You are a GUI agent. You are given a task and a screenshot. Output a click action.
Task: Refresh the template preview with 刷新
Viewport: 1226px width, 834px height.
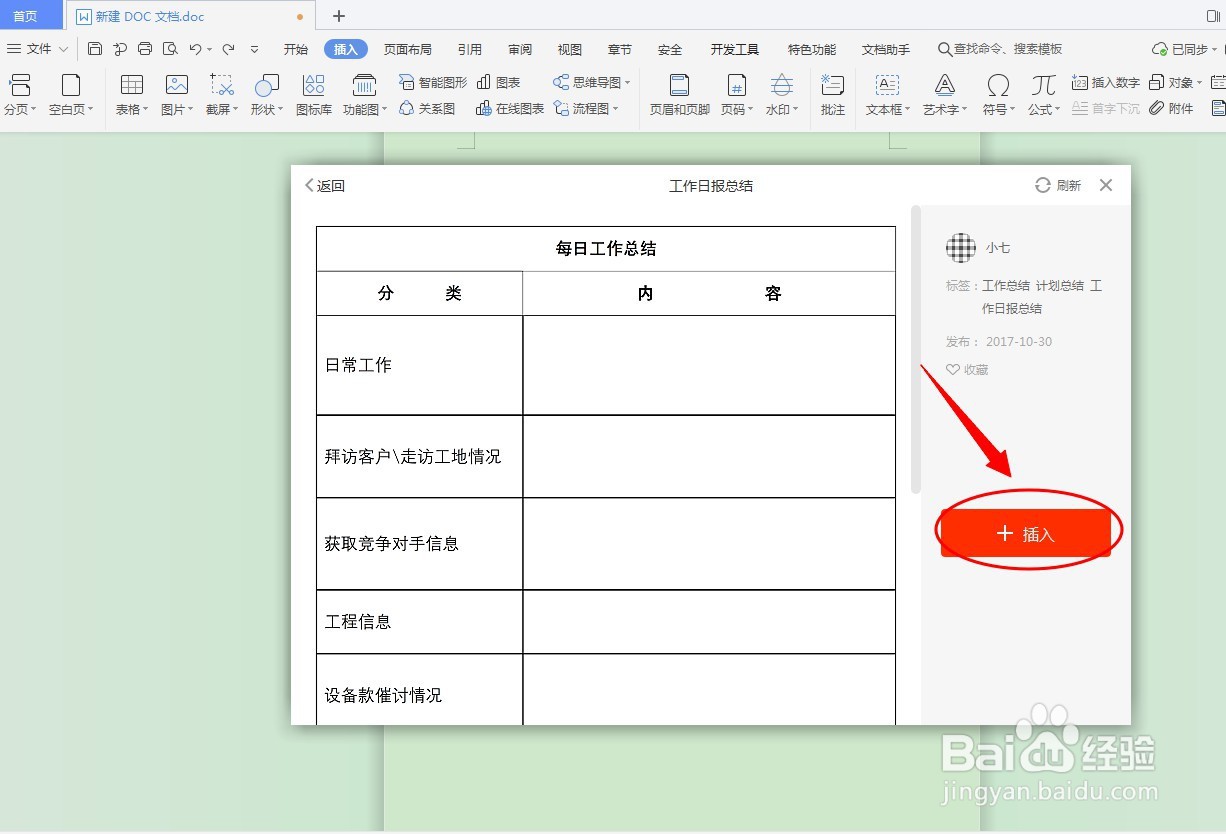coord(1058,185)
